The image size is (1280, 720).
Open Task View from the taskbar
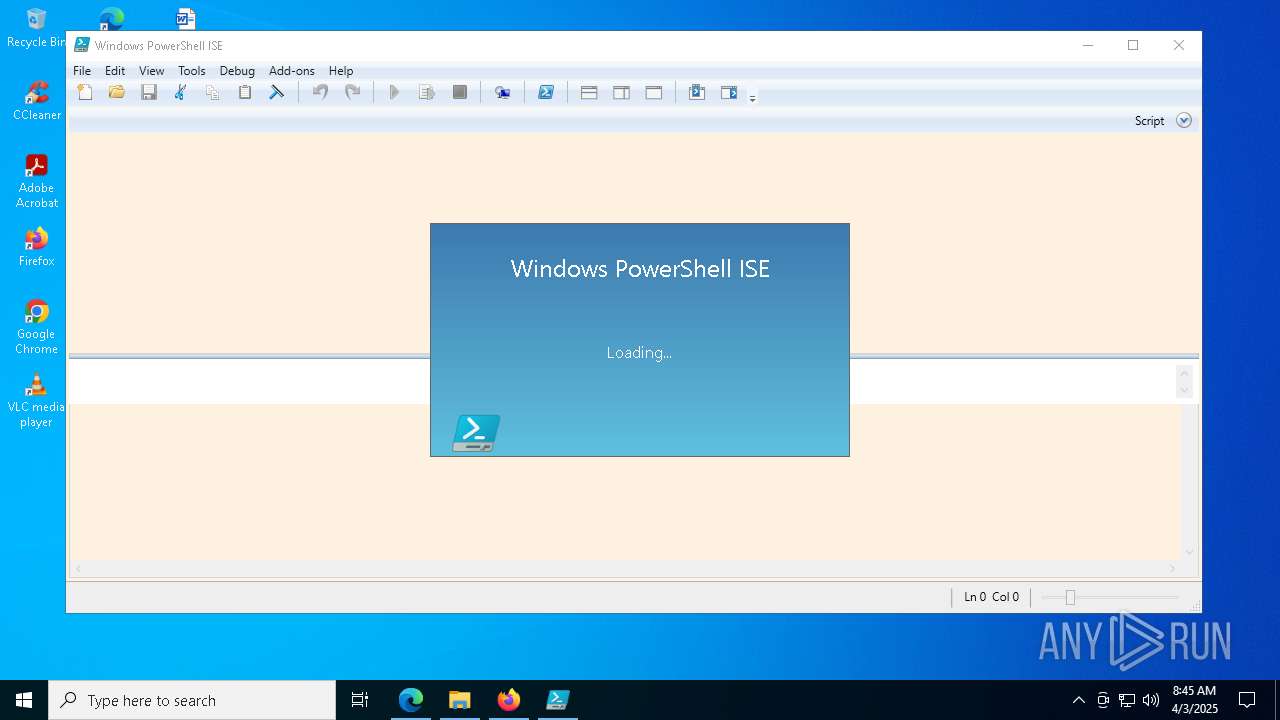pyautogui.click(x=360, y=700)
